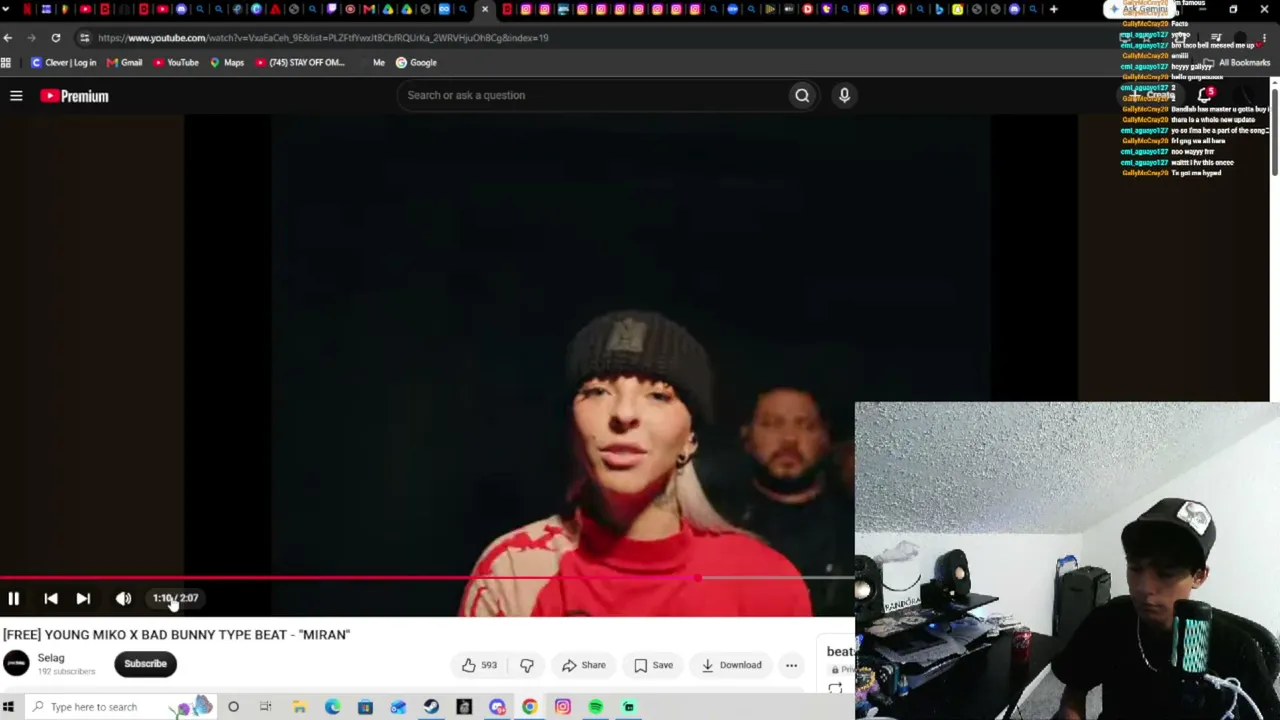The width and height of the screenshot is (1280, 720).
Task: Close the active YouTube tab
Action: point(485,9)
